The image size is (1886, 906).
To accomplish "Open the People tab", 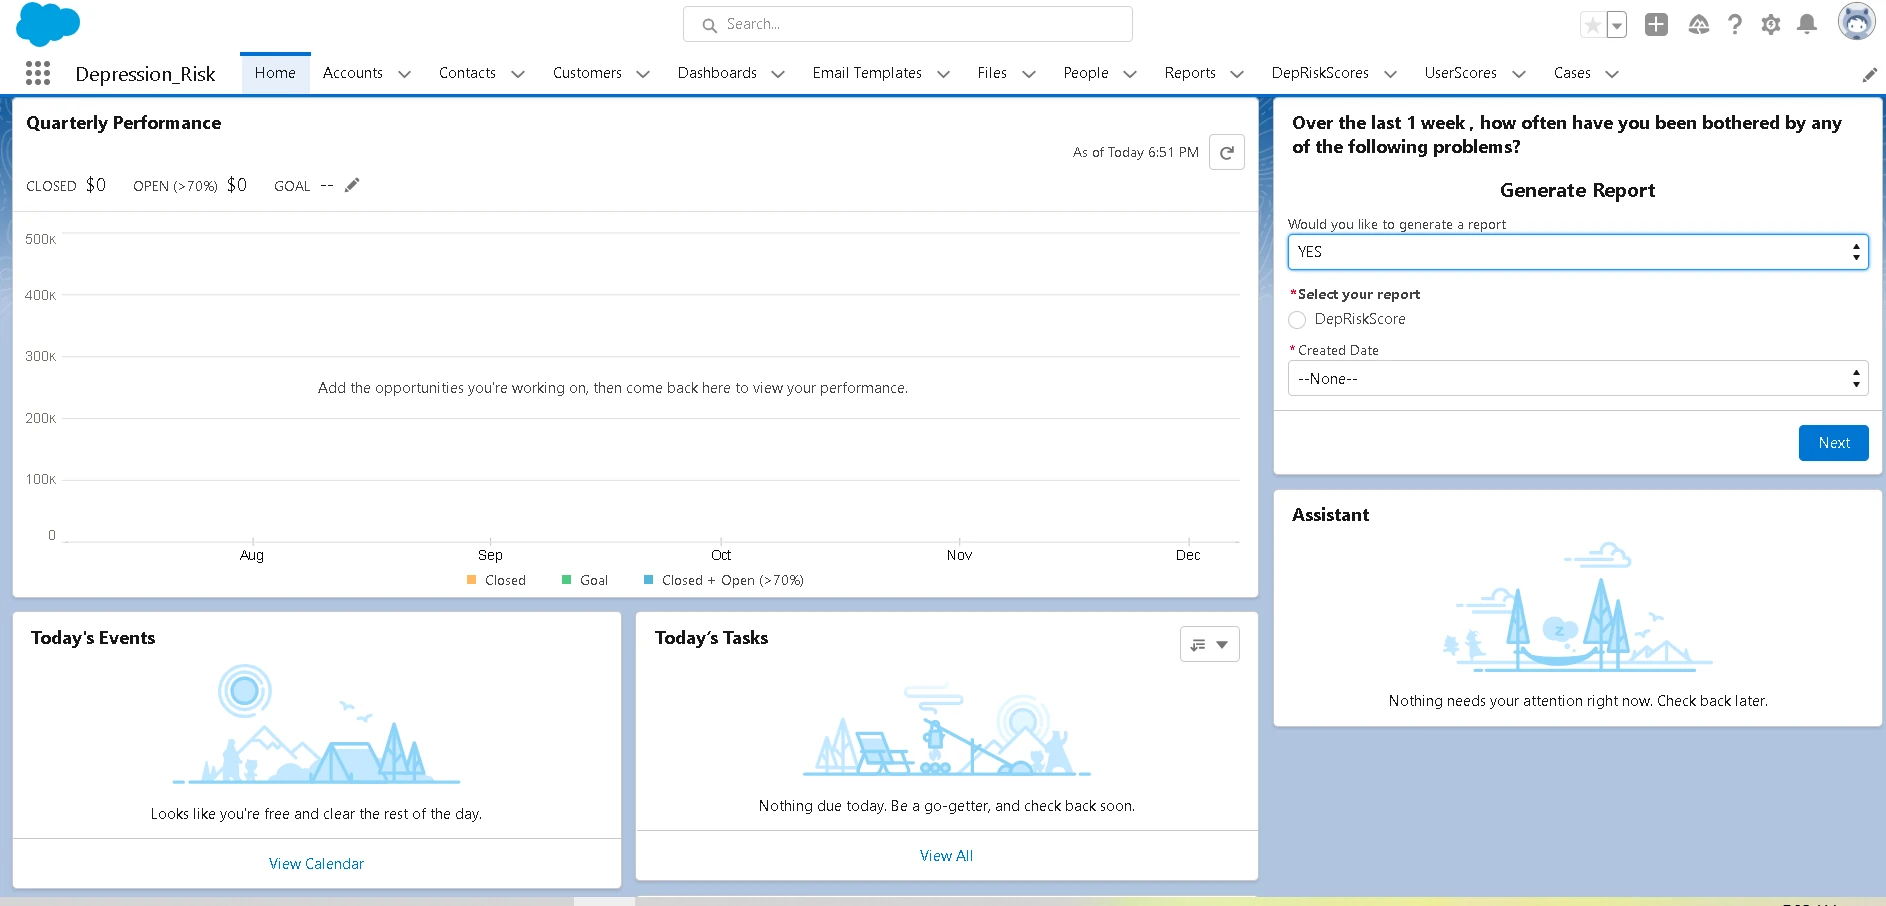I will coord(1086,73).
